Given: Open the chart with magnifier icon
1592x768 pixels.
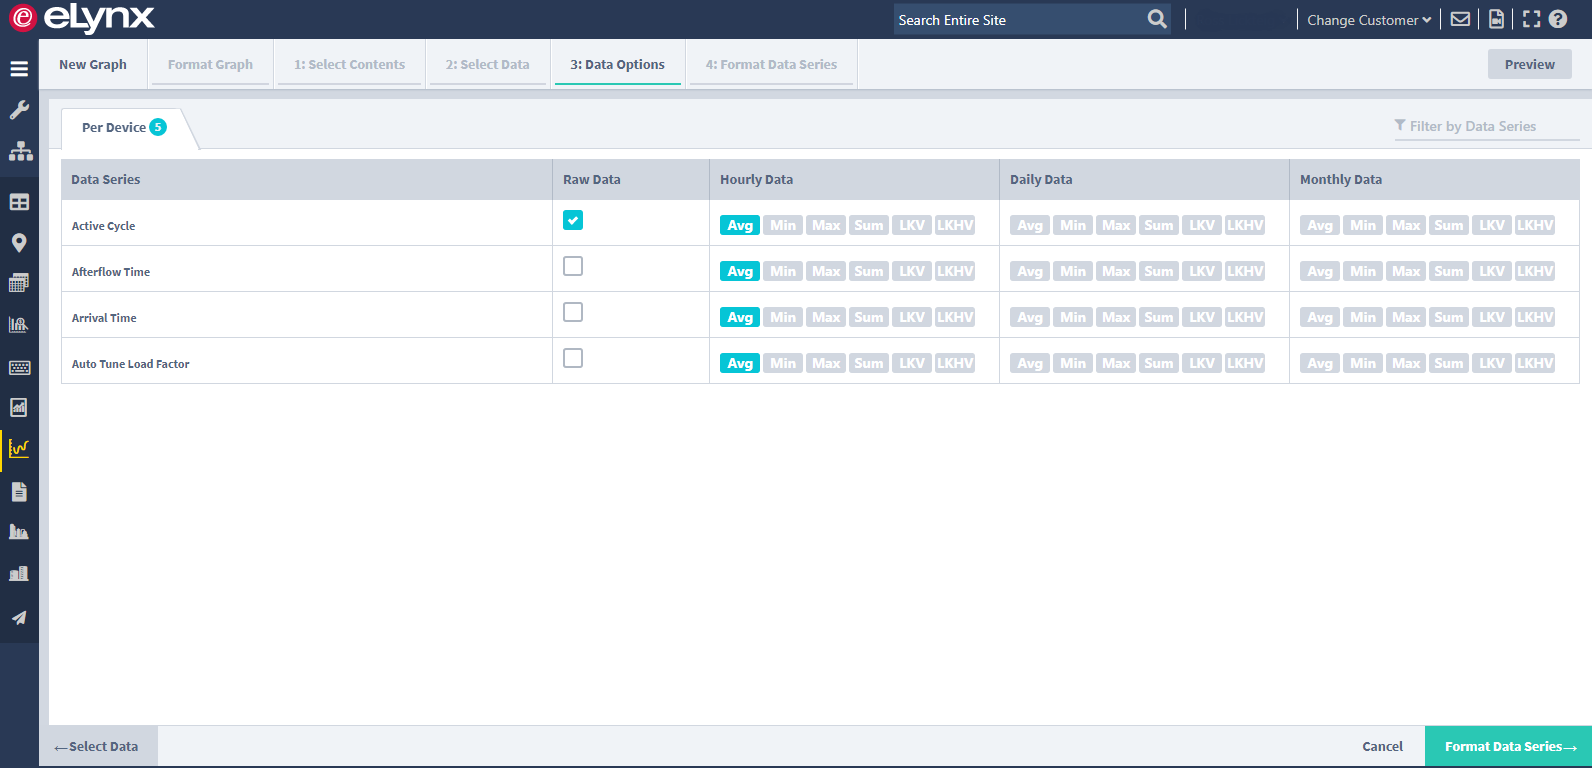Looking at the screenshot, I should pos(19,325).
